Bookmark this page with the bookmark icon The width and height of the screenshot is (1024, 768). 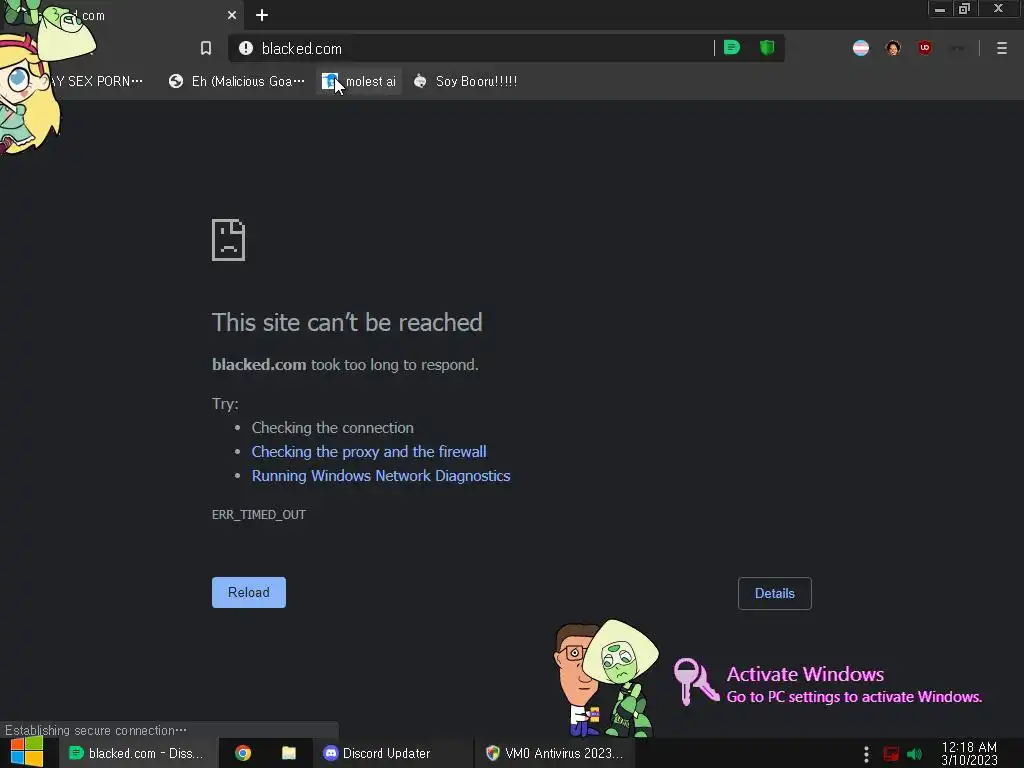[x=206, y=48]
